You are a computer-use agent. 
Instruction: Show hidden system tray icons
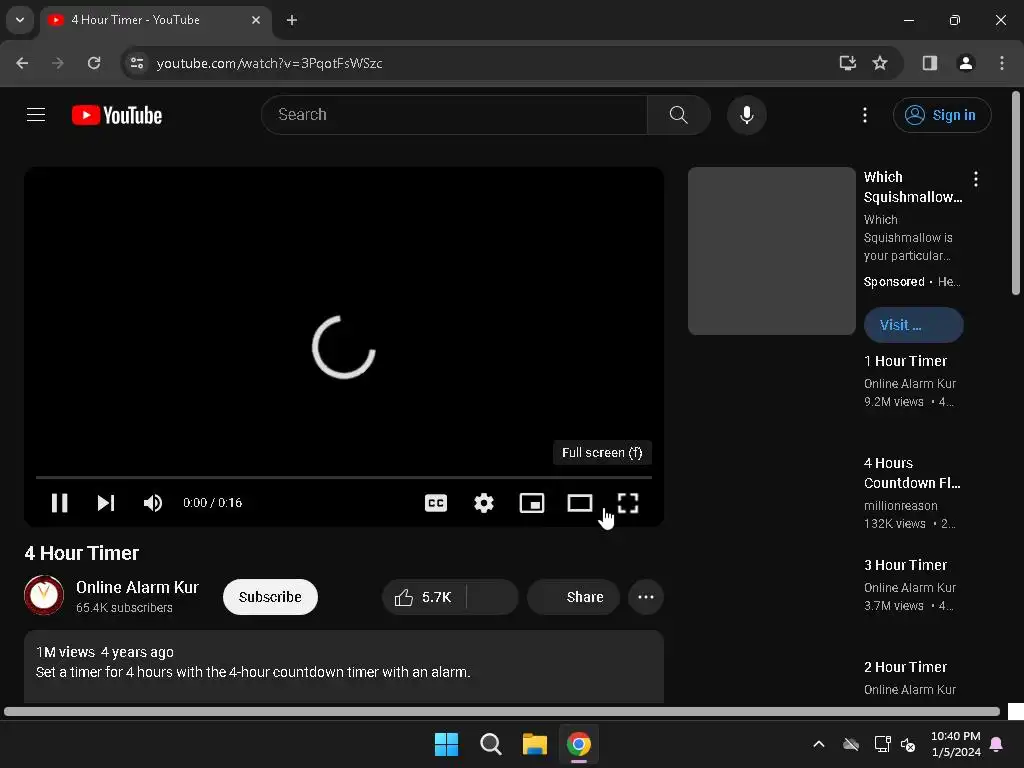tap(818, 744)
